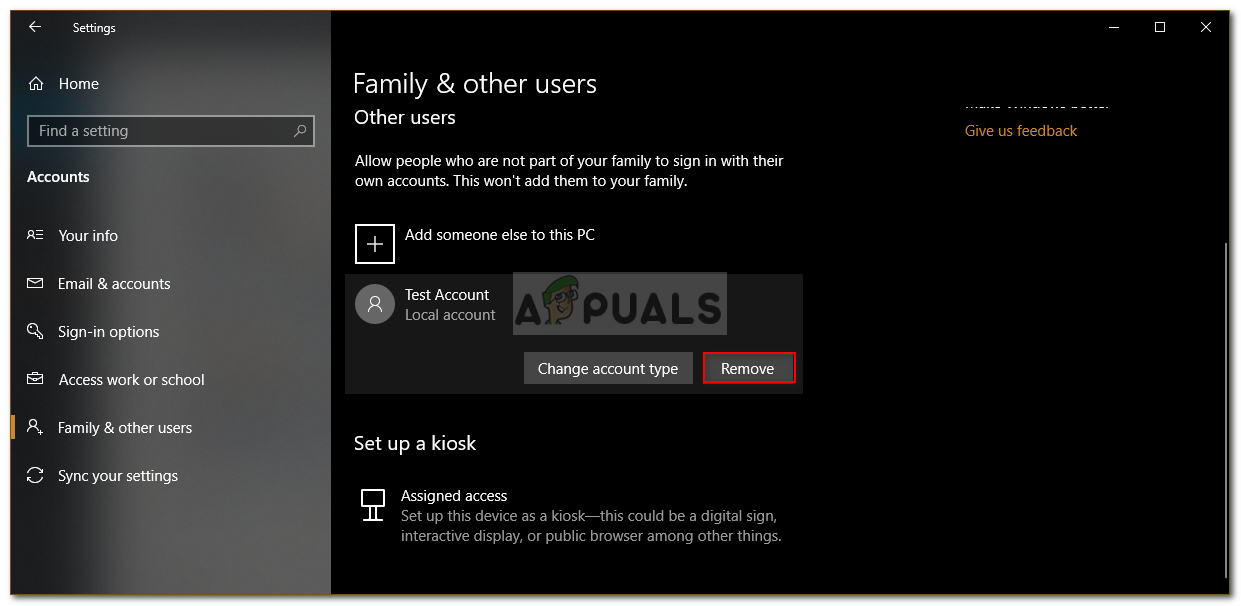The image size is (1241, 606).
Task: Go to Email & accounts section
Action: 114,284
